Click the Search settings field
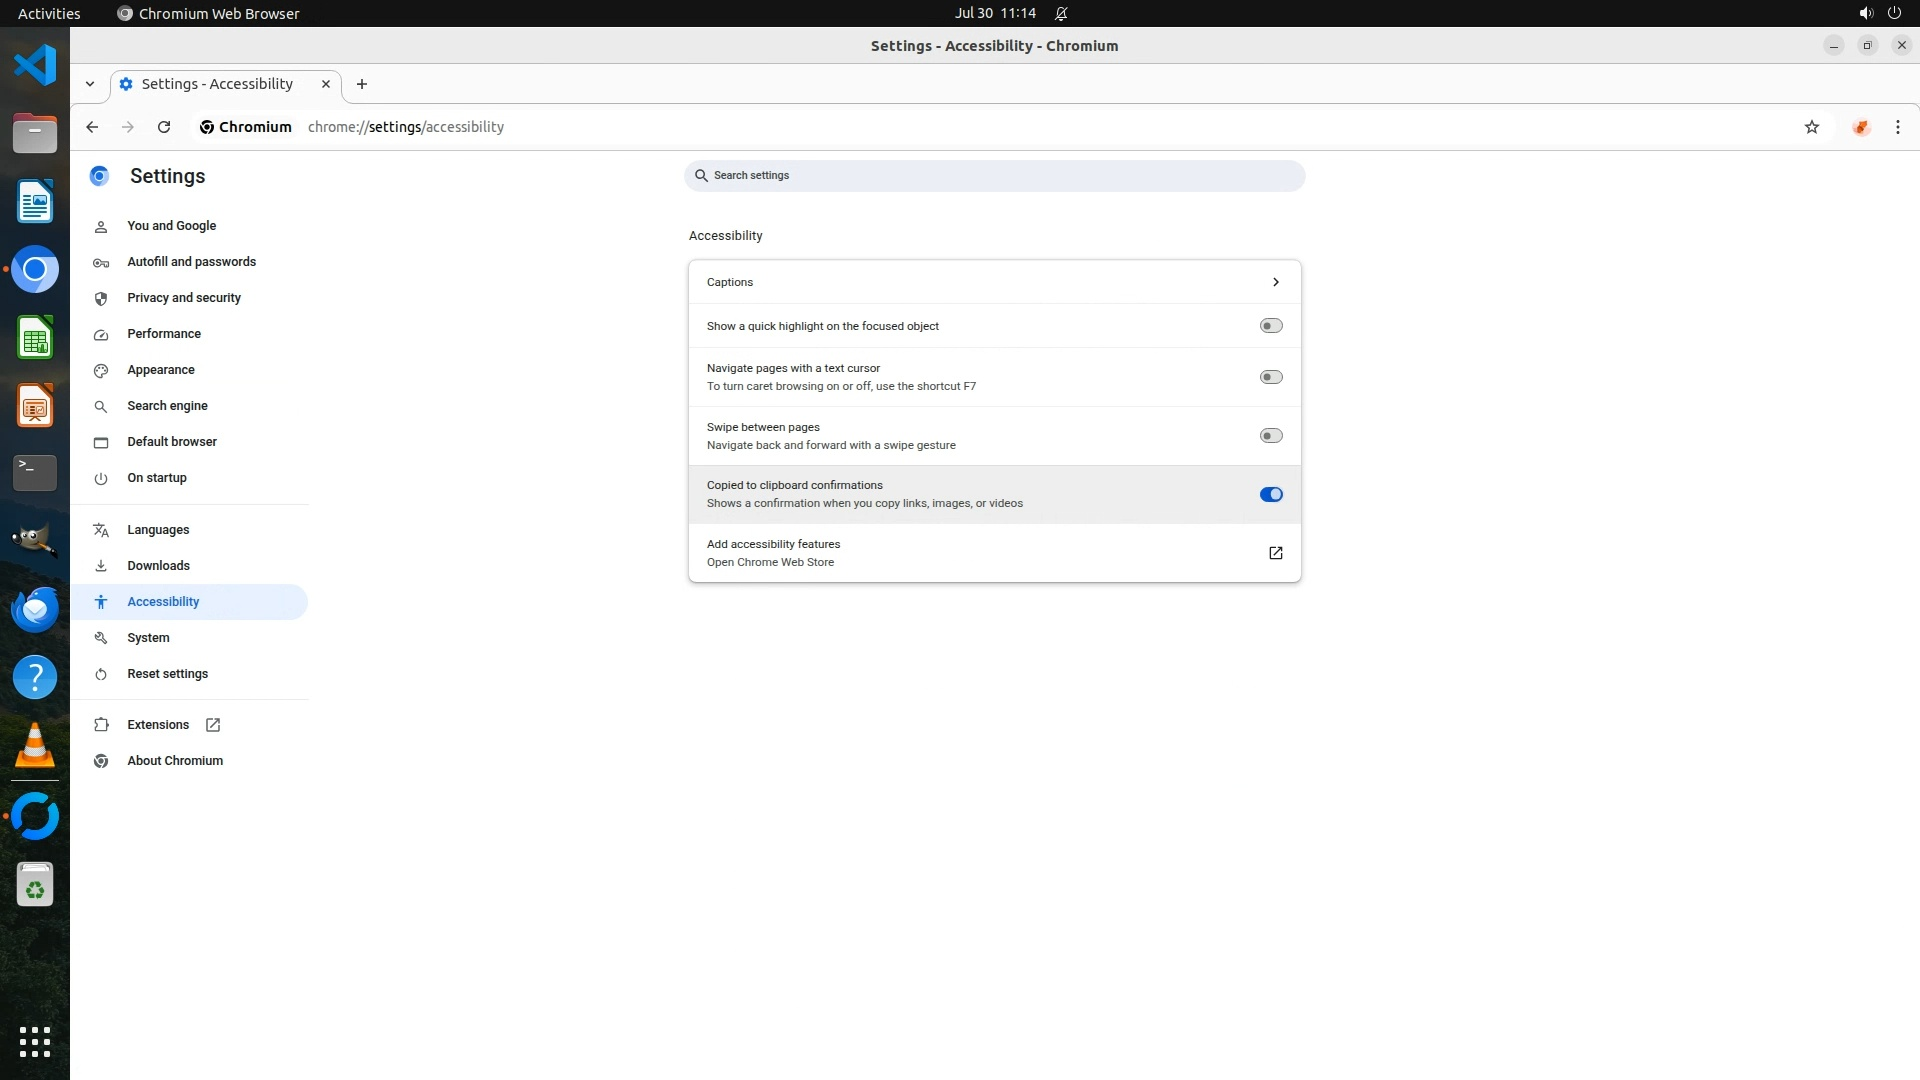 click(x=994, y=176)
